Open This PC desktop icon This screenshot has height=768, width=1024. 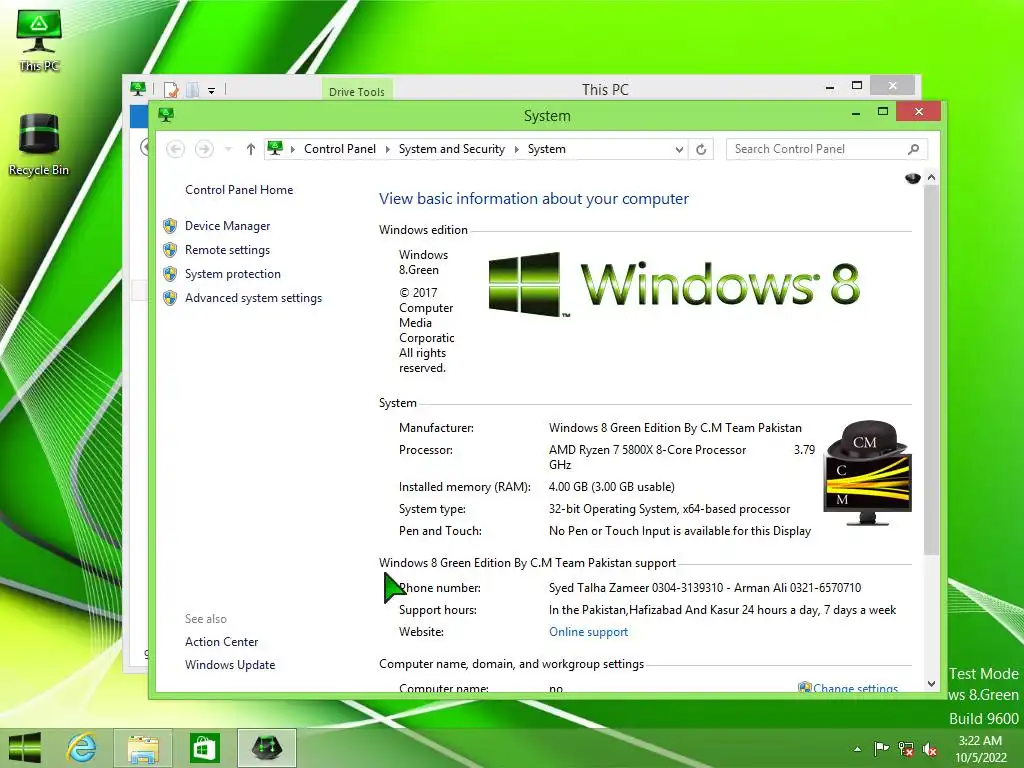coord(39,41)
